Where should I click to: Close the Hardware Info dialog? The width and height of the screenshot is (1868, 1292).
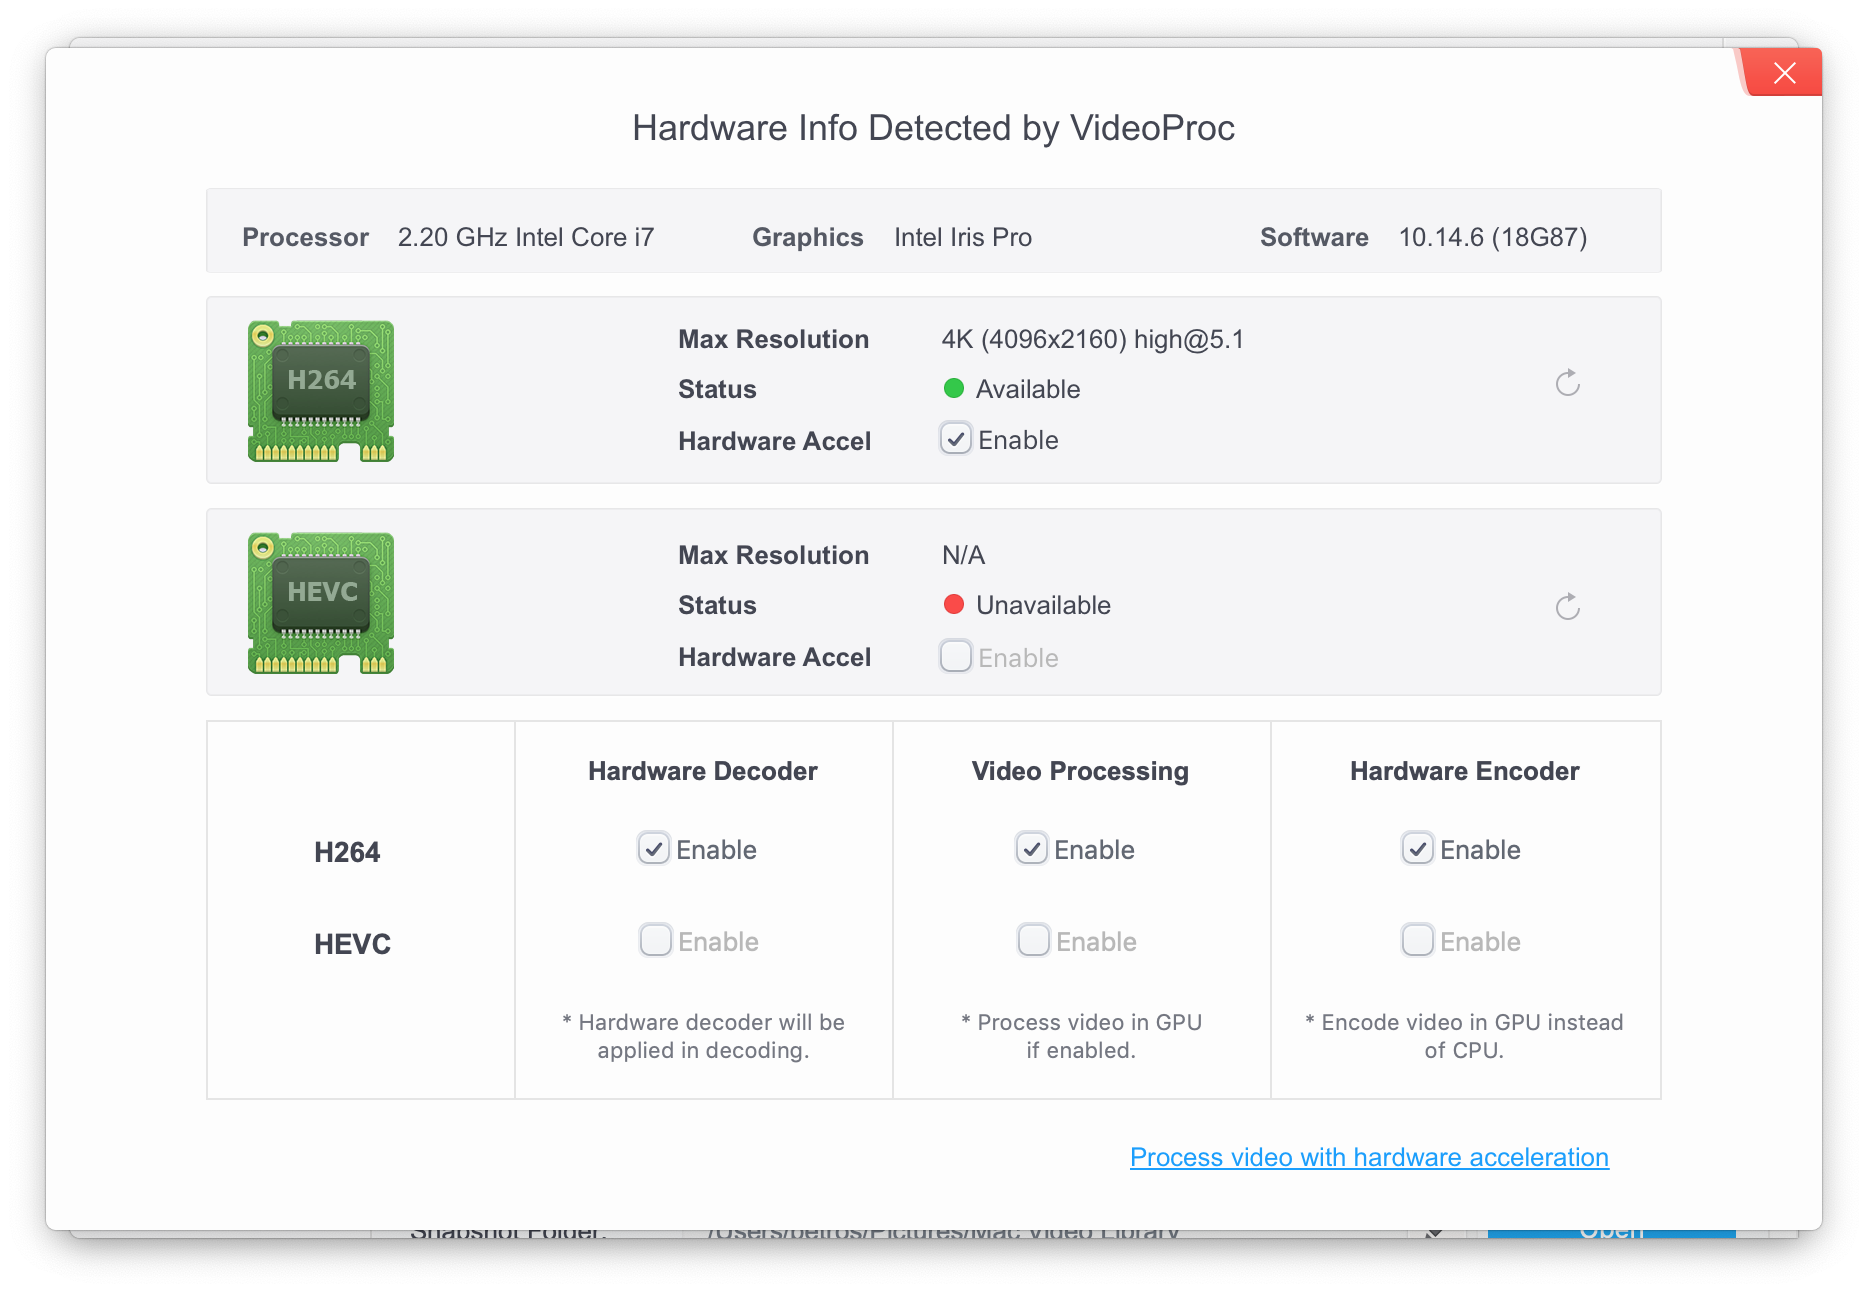[x=1784, y=73]
